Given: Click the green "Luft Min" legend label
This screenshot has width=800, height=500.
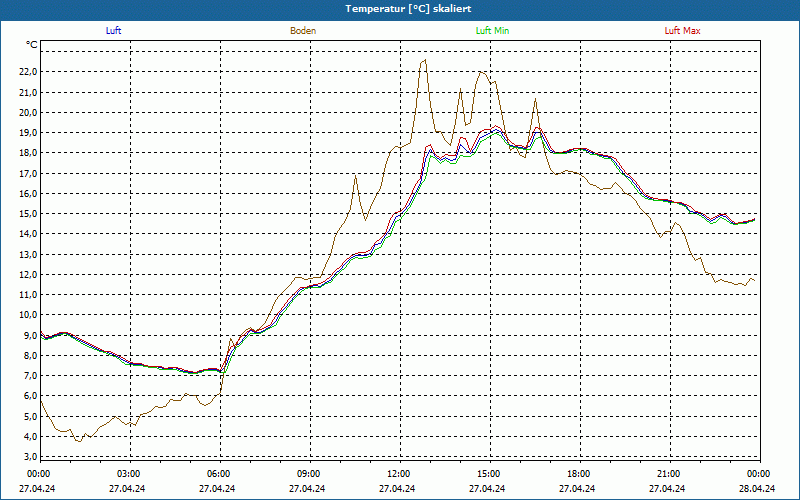Looking at the screenshot, I should click(x=493, y=31).
